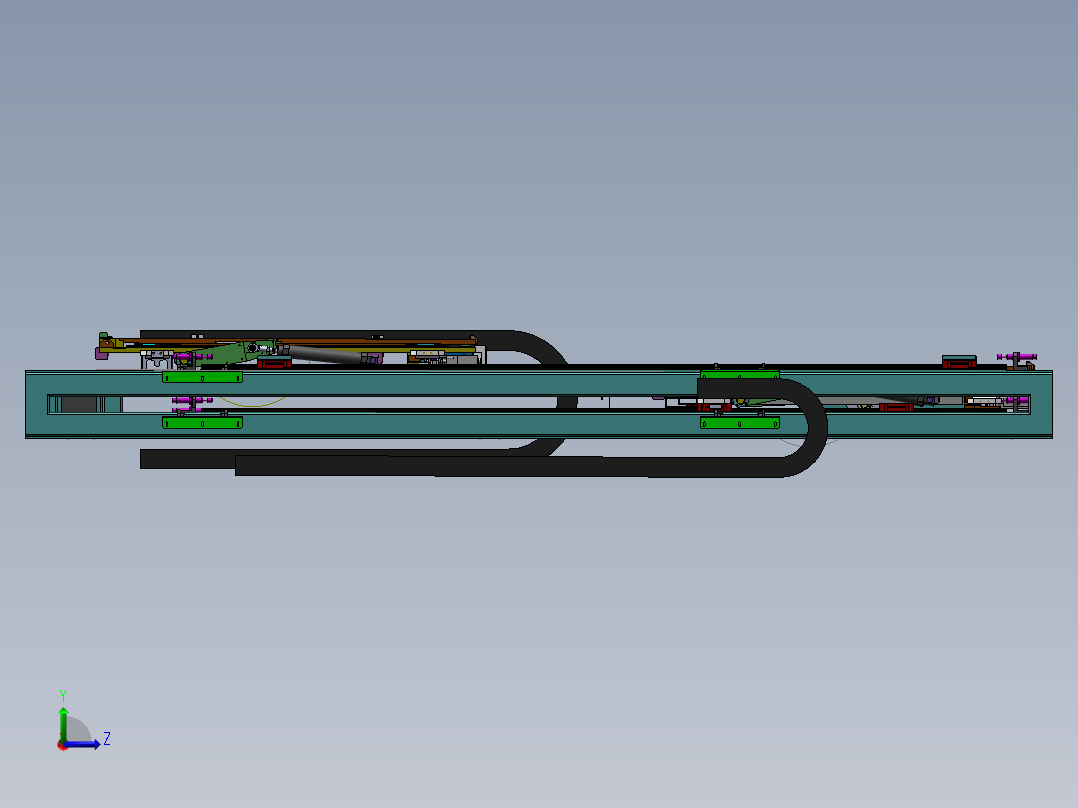
Task: Select the red X axis ball at triad origin
Action: tap(62, 745)
